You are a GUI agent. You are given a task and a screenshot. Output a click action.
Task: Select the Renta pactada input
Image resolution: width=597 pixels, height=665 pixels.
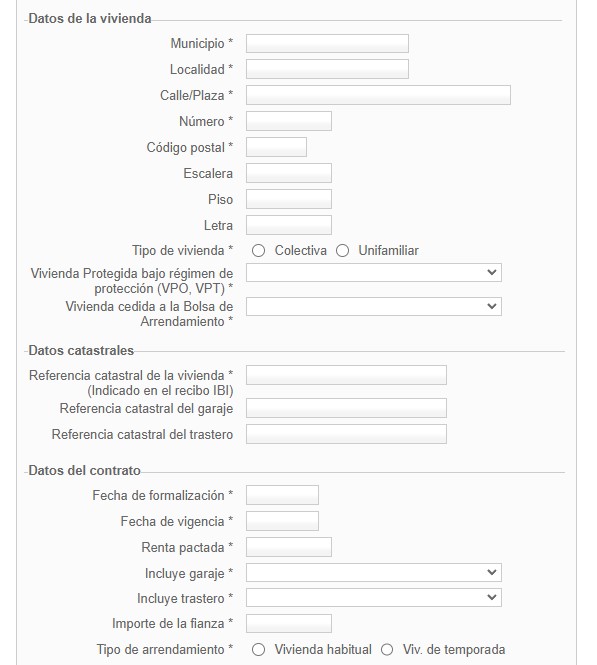289,547
